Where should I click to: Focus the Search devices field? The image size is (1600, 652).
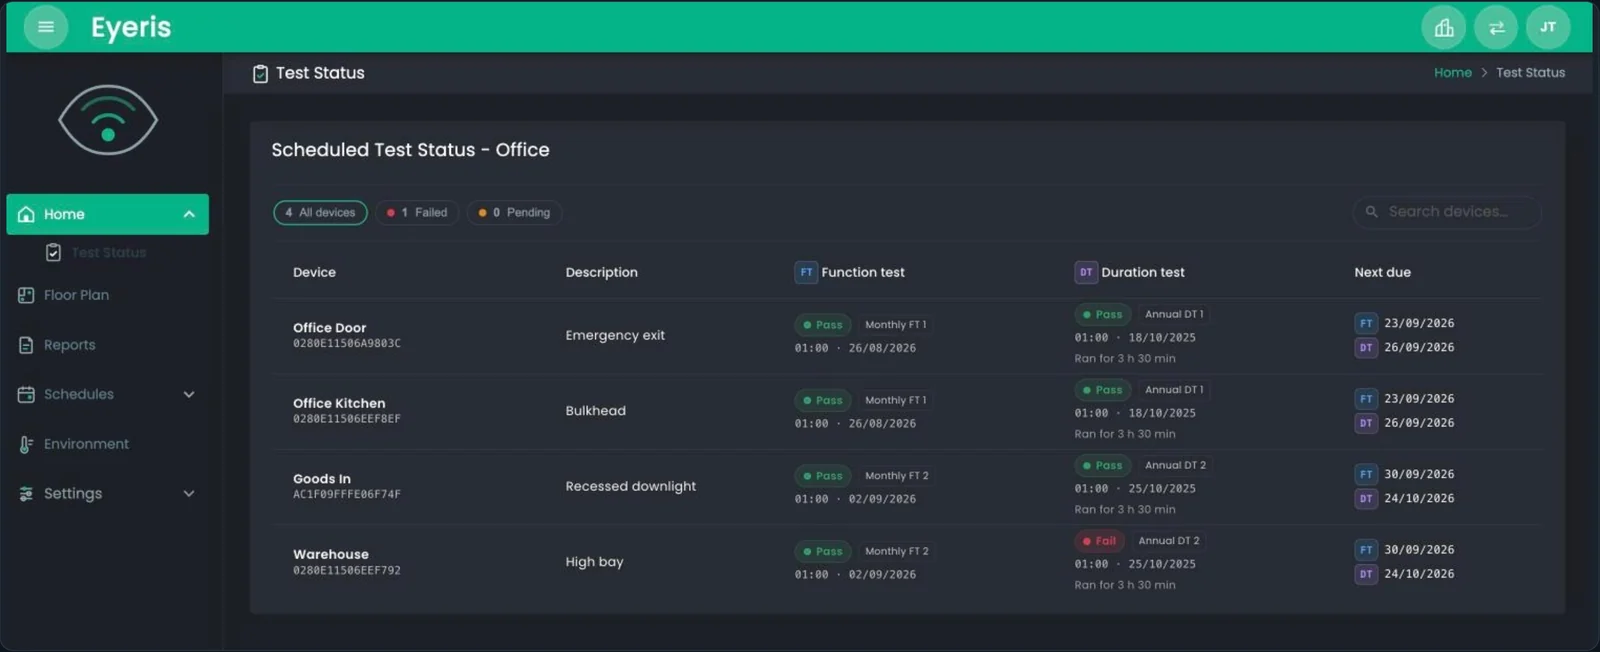tap(1447, 212)
